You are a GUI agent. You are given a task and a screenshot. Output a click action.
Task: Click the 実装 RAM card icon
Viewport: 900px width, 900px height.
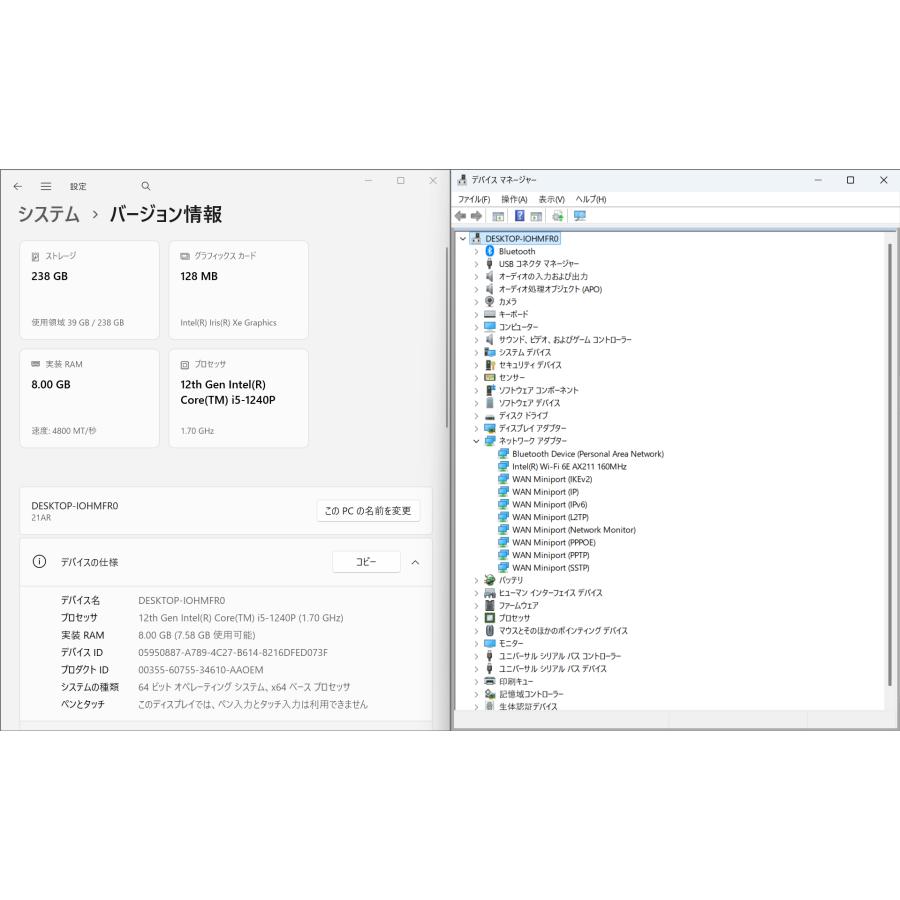coord(36,364)
